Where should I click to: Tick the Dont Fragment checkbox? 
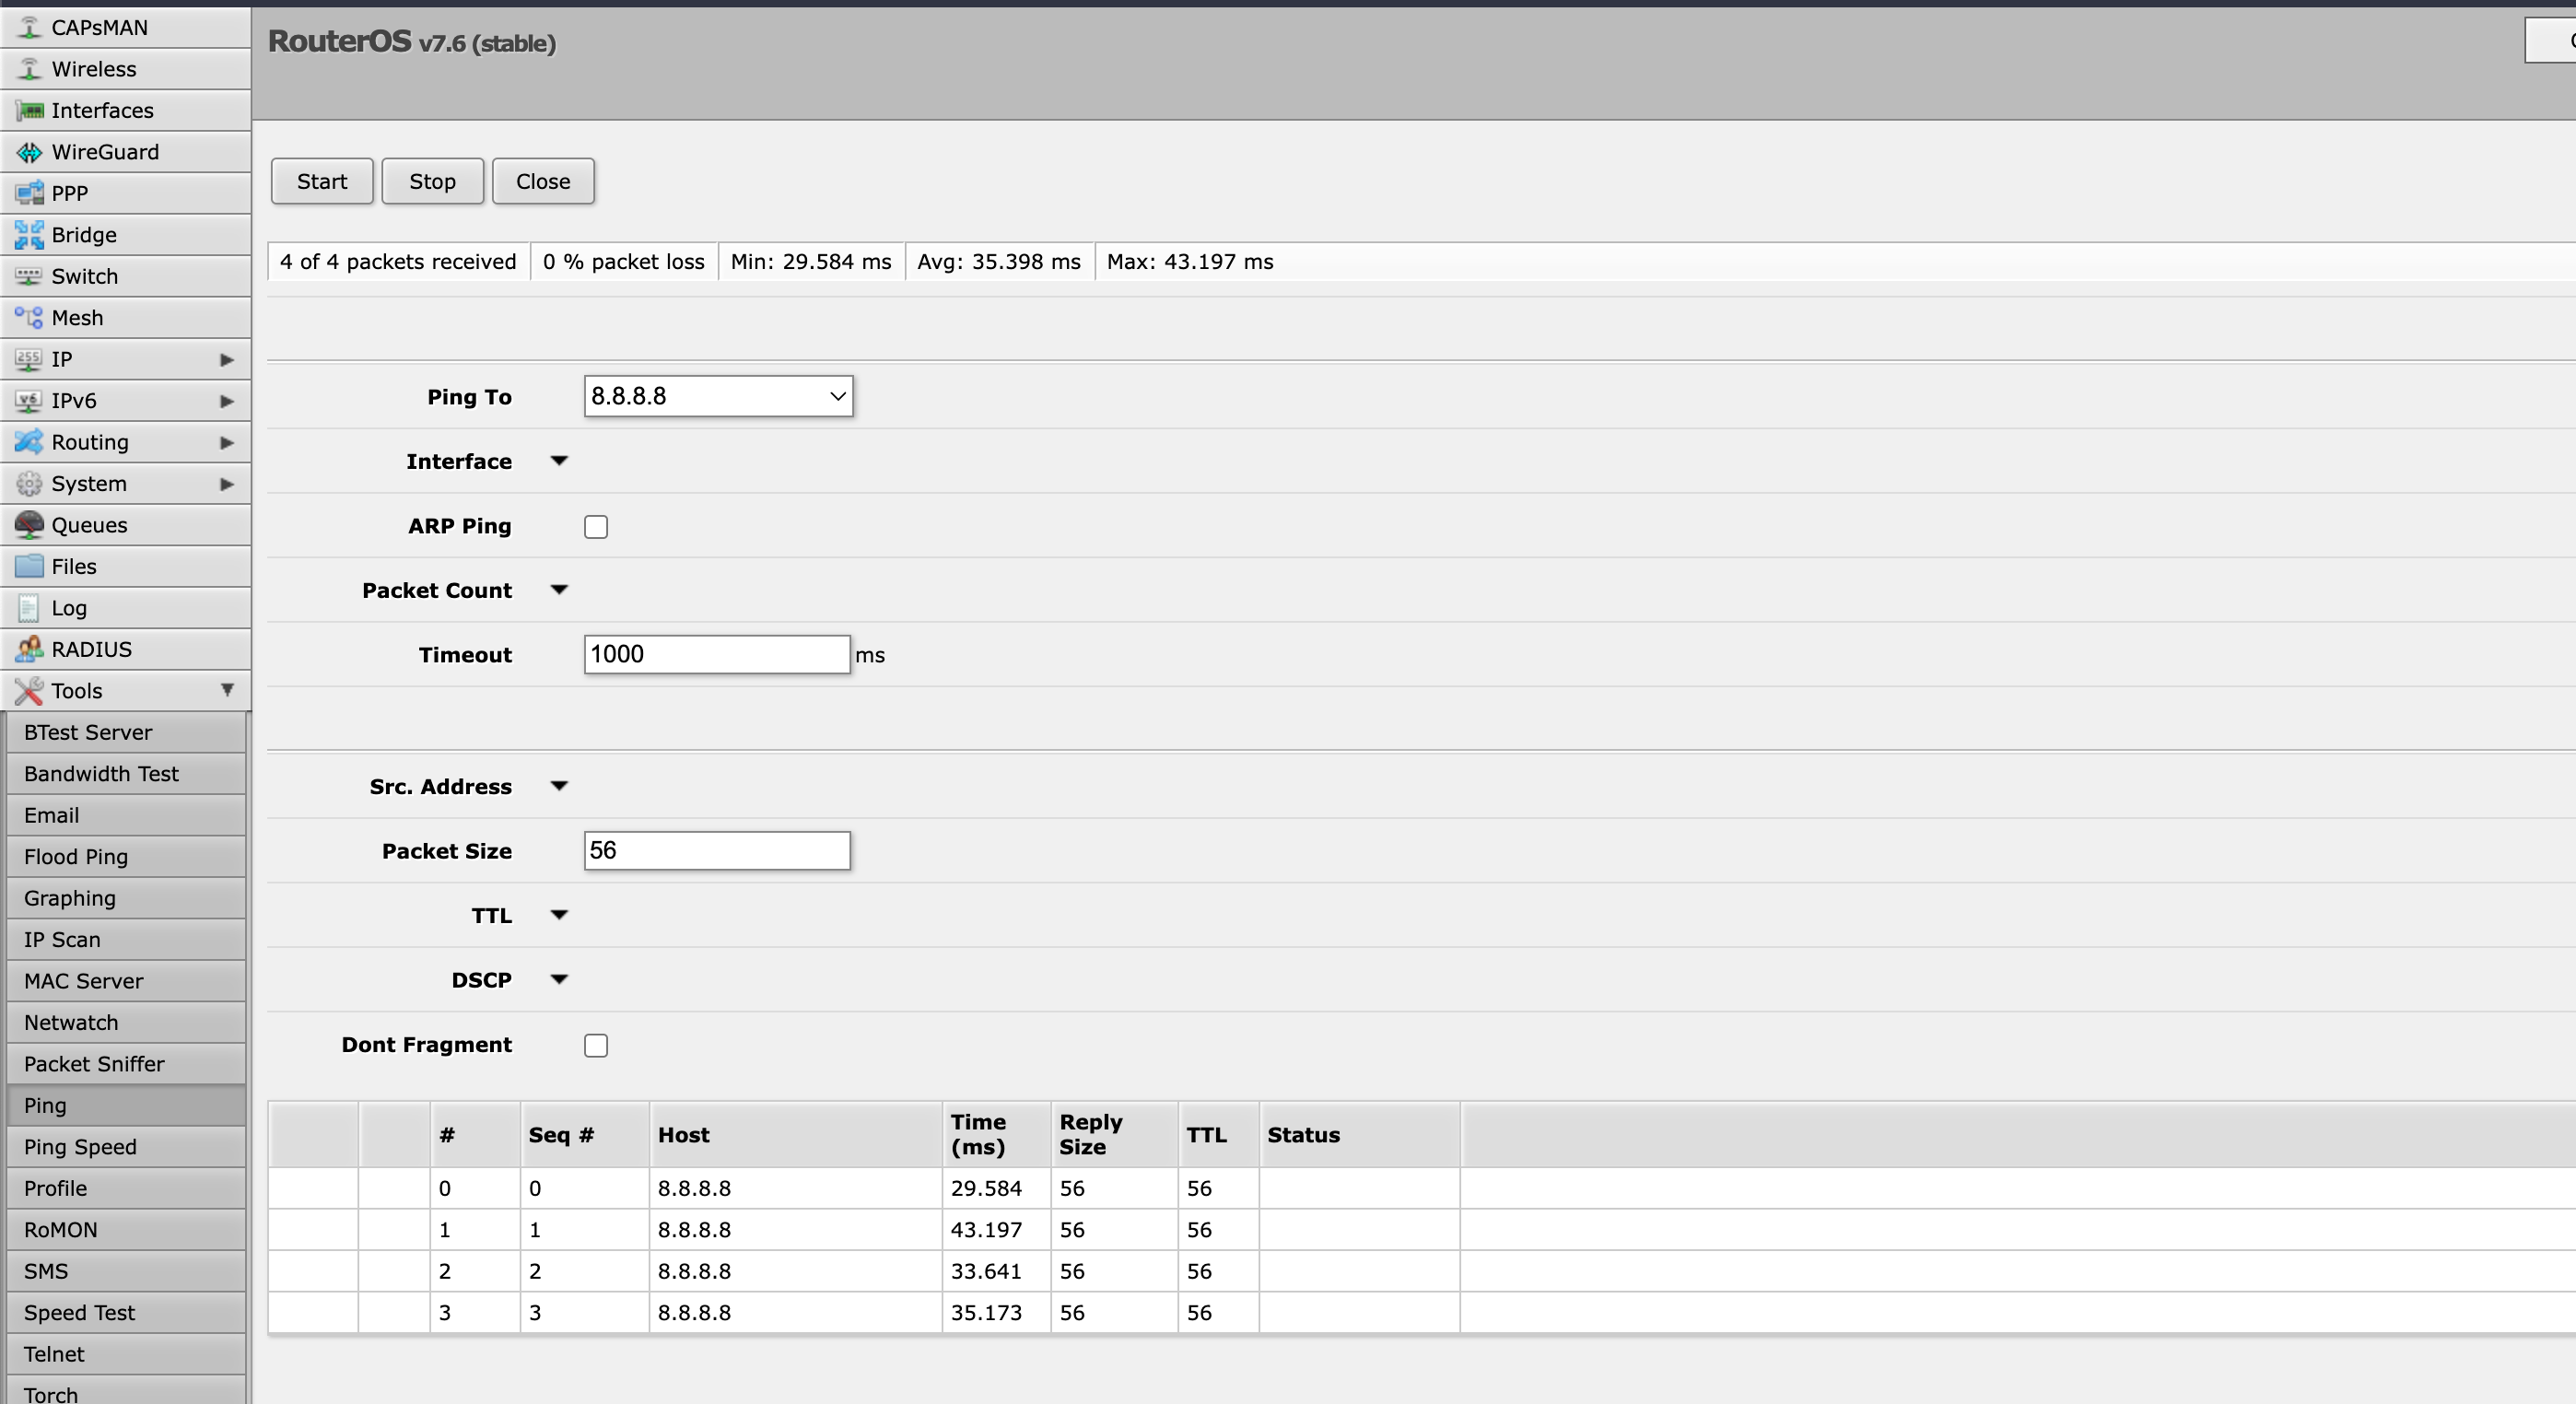tap(596, 1046)
